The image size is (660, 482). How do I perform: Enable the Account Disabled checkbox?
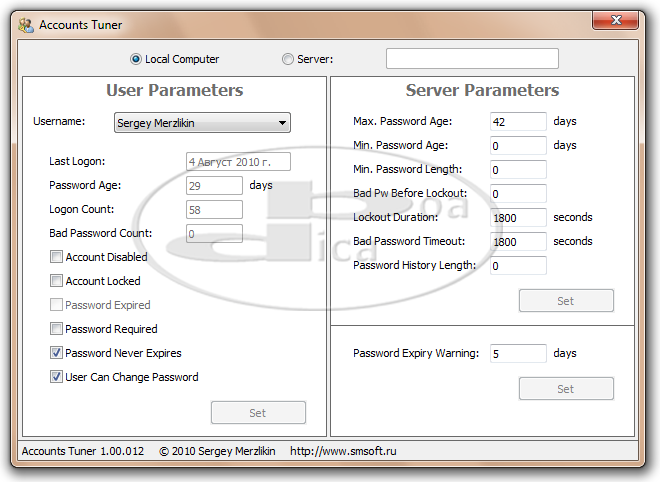tap(56, 257)
